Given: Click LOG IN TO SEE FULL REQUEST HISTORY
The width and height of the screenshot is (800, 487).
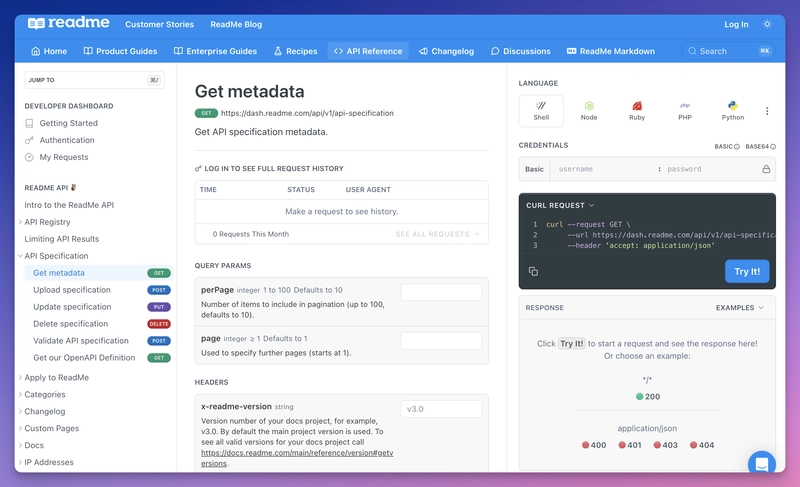Looking at the screenshot, I should click(x=269, y=169).
